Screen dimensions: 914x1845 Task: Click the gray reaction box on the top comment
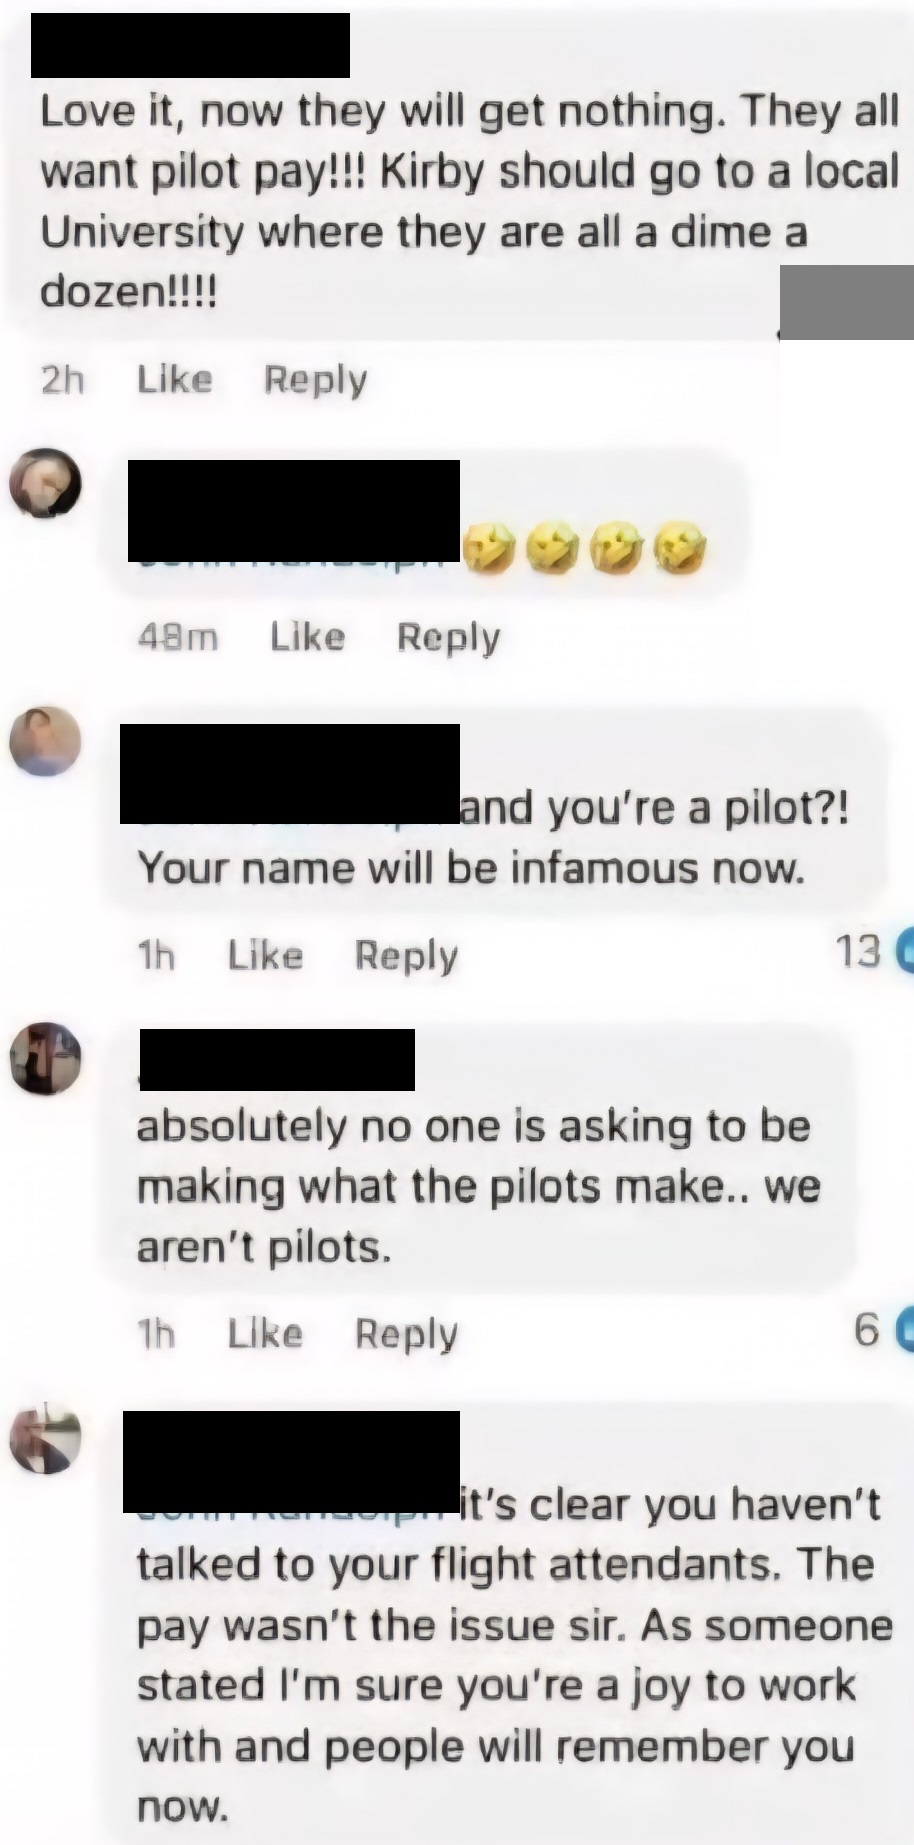tap(847, 303)
